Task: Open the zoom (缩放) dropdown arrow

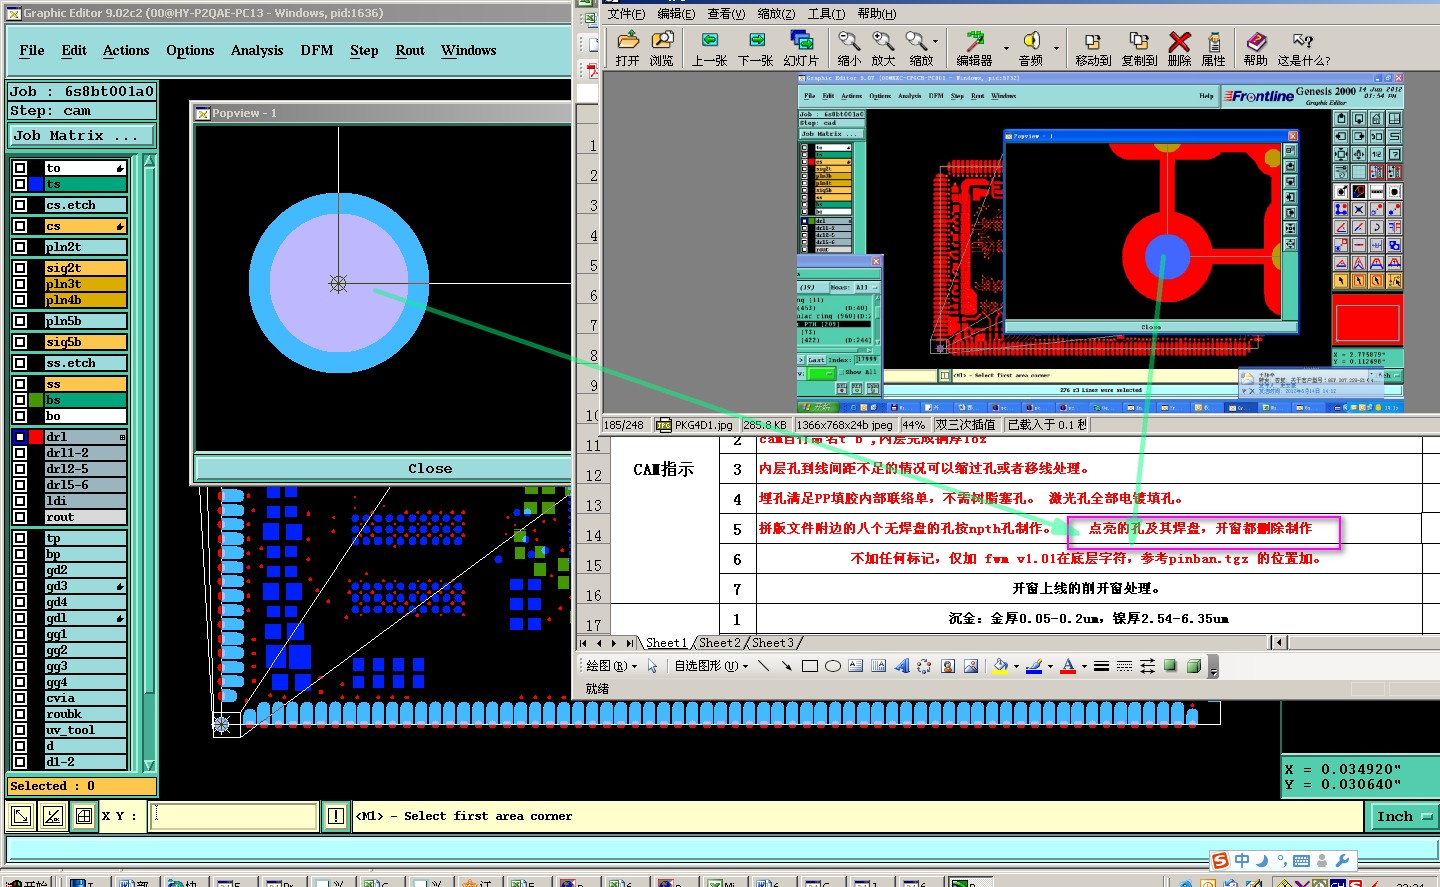Action: point(936,42)
